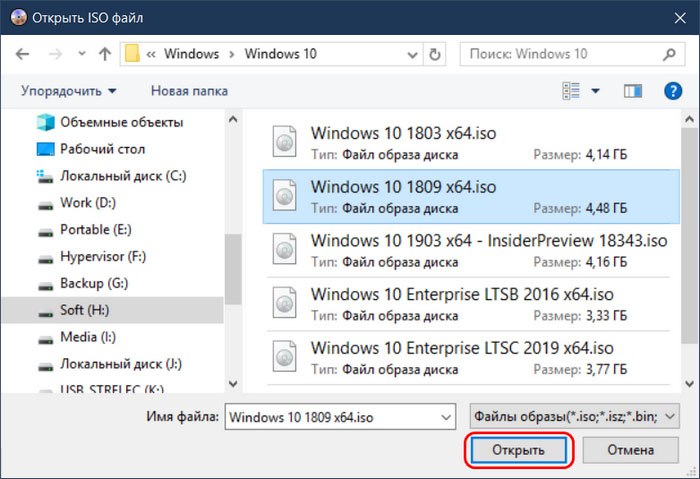Select Windows 10 1809 x64.iso file

pyautogui.click(x=471, y=196)
